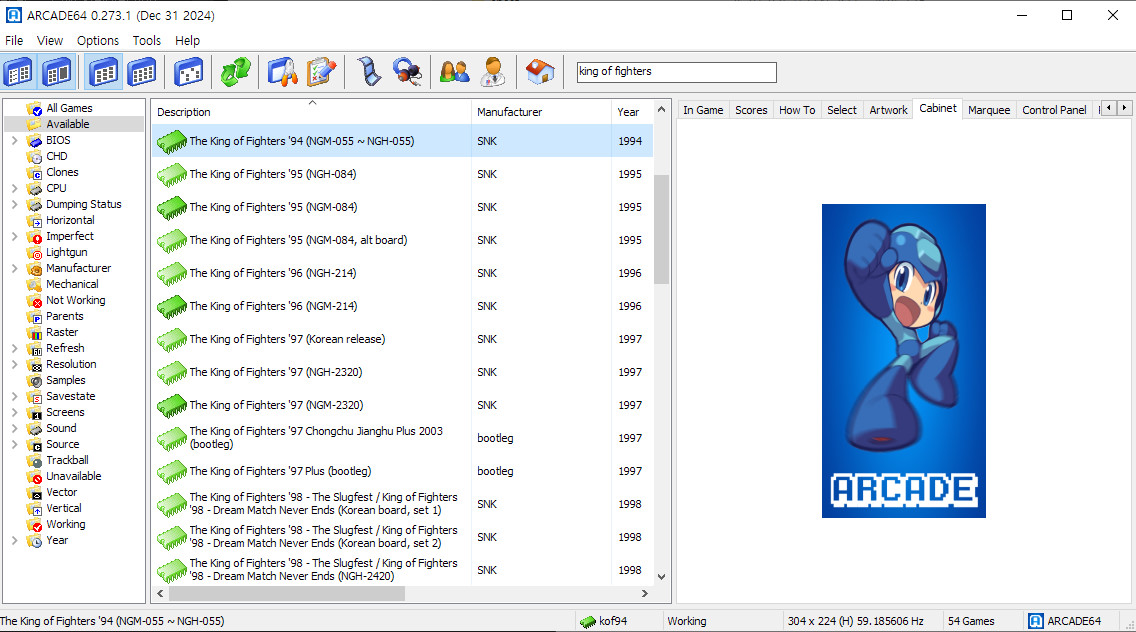This screenshot has width=1136, height=632.
Task: Switch to the How To tab
Action: [x=797, y=110]
